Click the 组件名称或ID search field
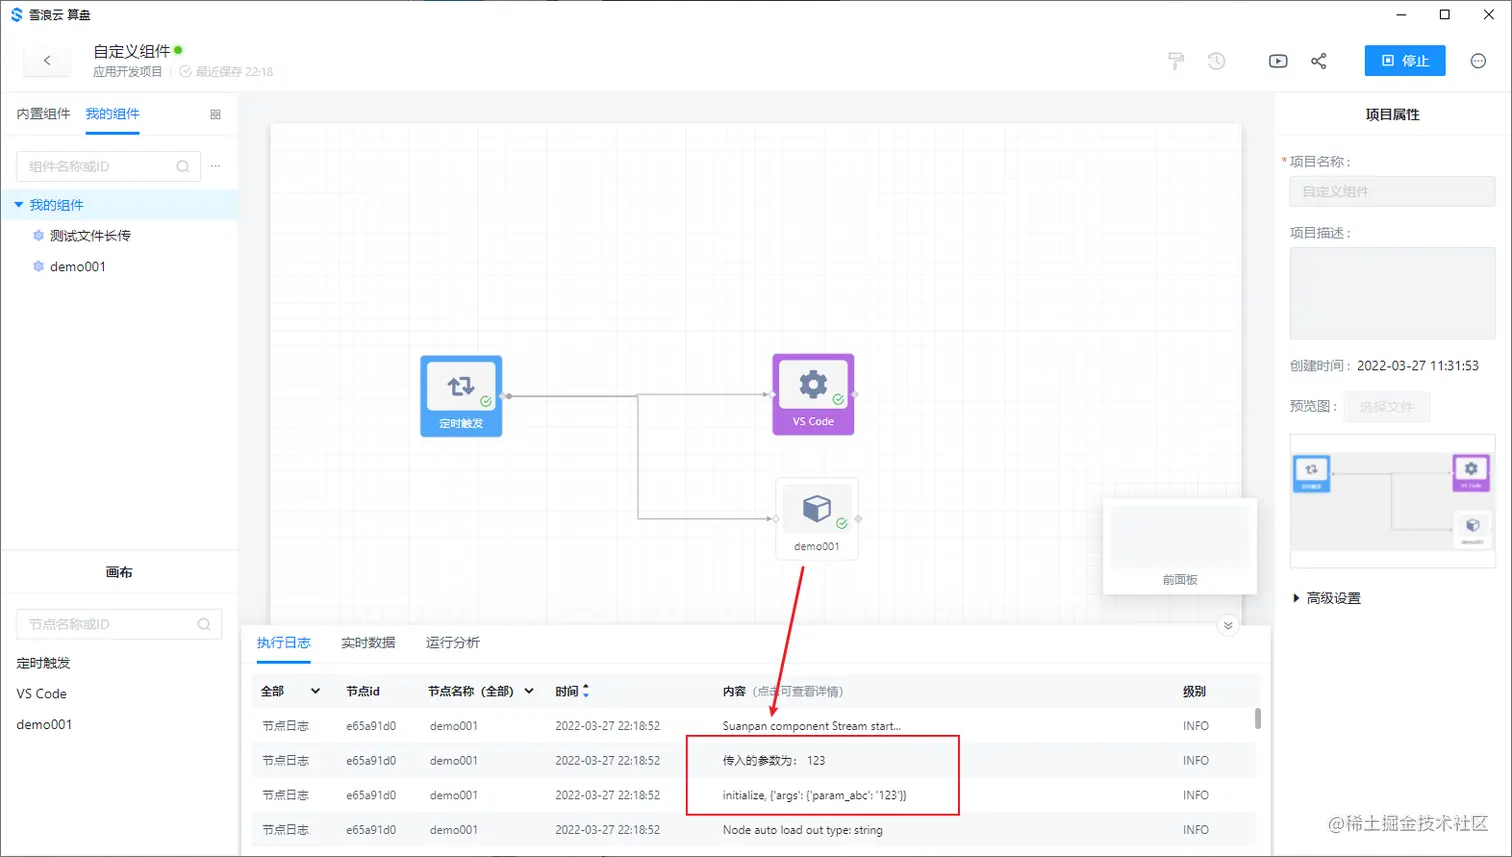 tap(108, 166)
